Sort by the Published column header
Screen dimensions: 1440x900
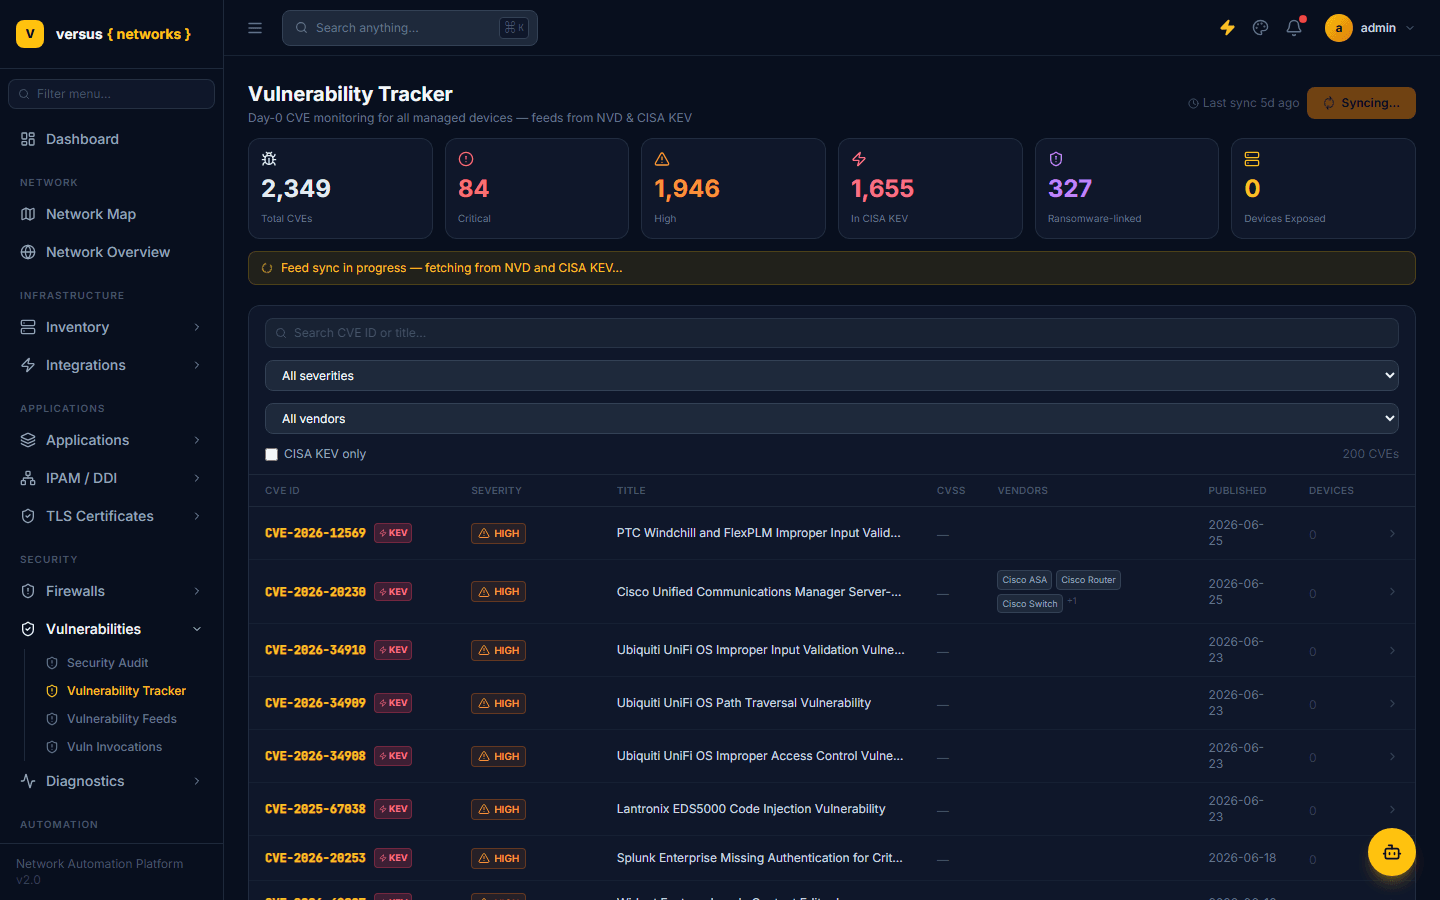click(x=1237, y=491)
